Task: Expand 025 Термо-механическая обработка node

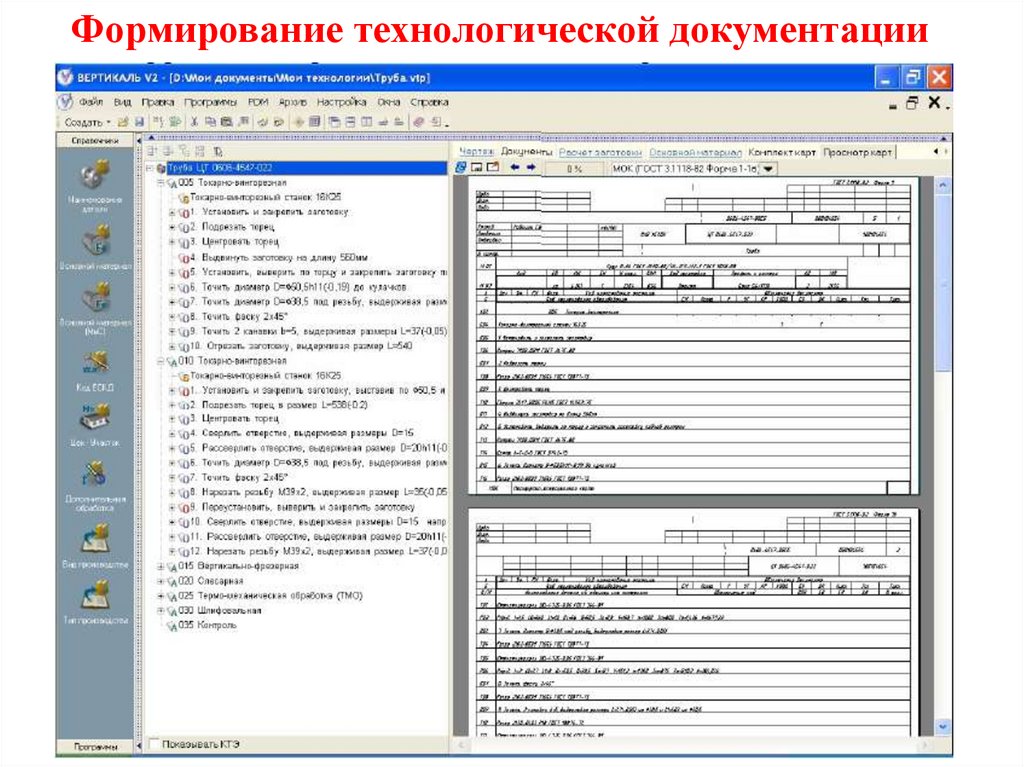Action: [161, 596]
